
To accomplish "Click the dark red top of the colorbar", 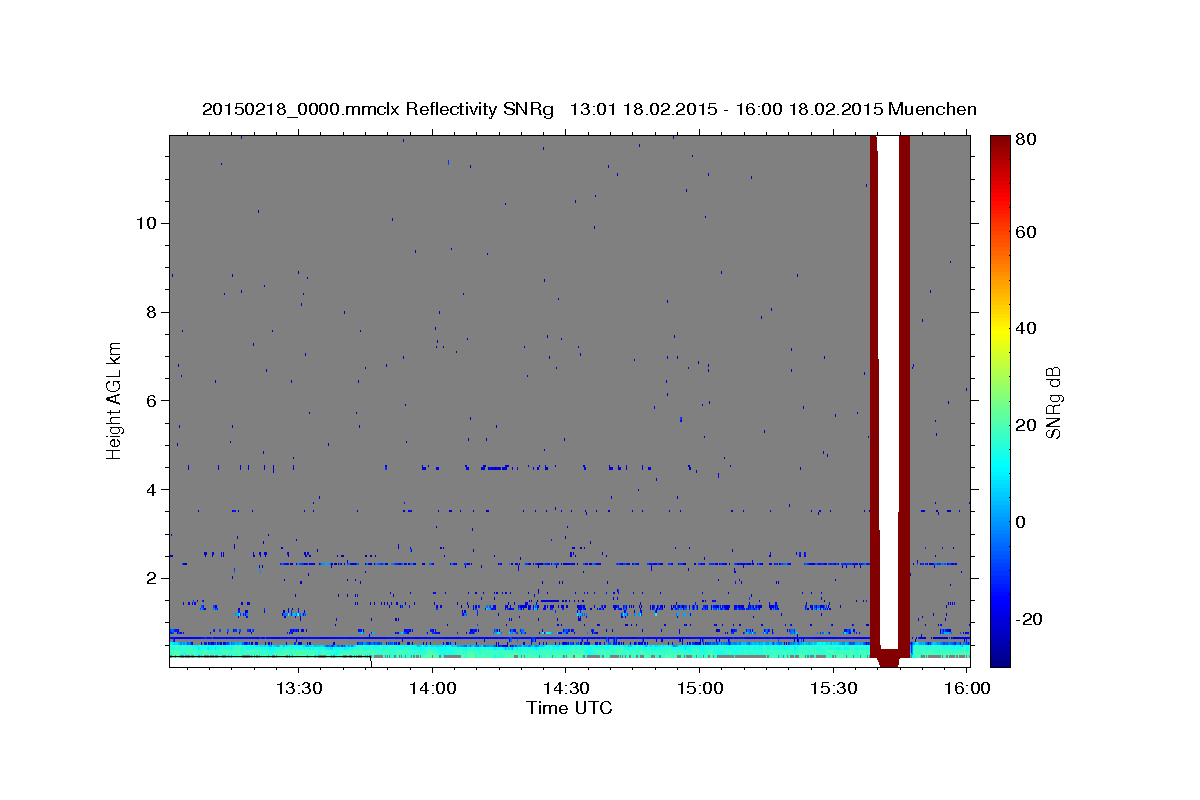I will [x=1000, y=148].
